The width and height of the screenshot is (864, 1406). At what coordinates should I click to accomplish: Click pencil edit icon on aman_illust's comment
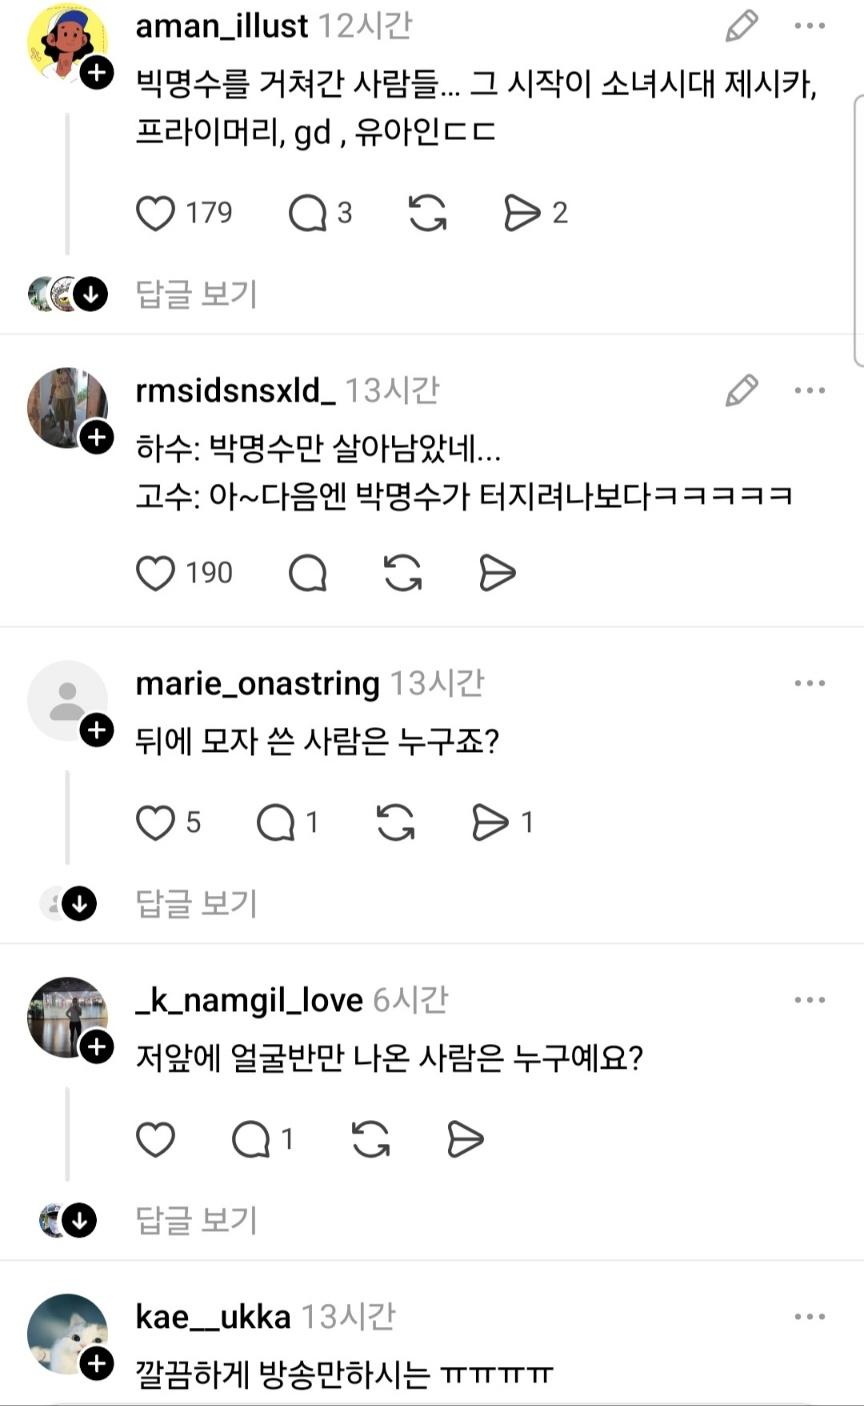pyautogui.click(x=742, y=27)
